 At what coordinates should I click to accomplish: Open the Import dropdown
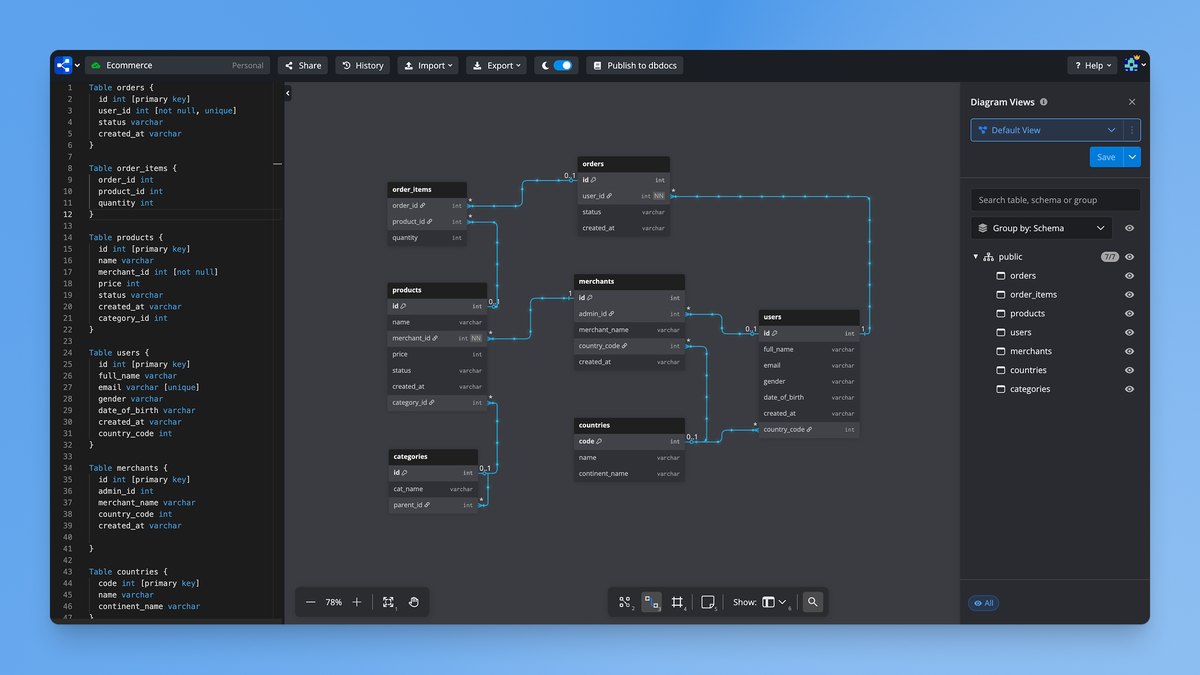click(x=428, y=65)
